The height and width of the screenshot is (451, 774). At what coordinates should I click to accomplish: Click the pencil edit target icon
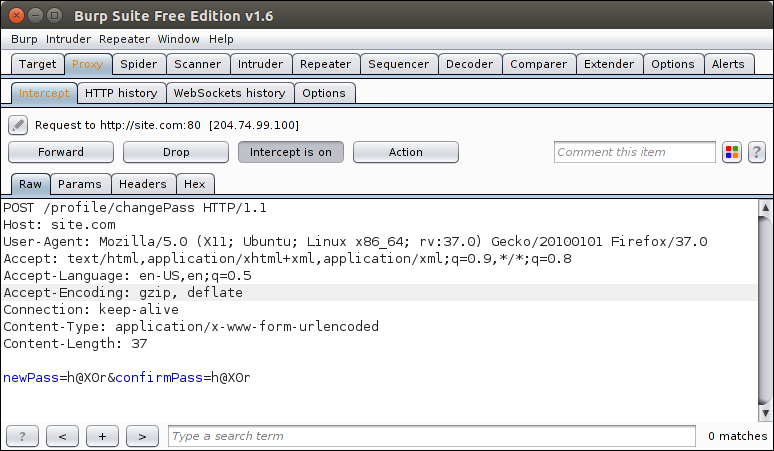[18, 125]
